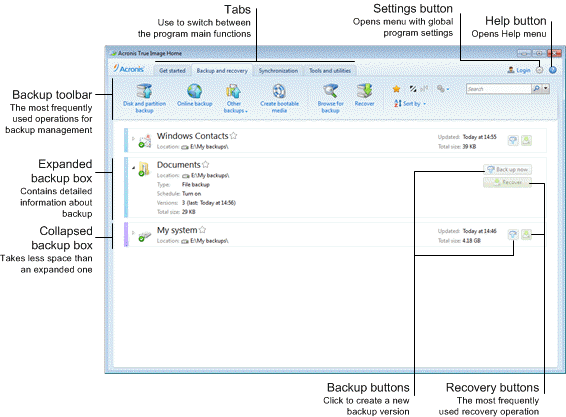Image resolution: width=566 pixels, height=417 pixels.
Task: Collapse the Documents backup box
Action: click(x=133, y=168)
